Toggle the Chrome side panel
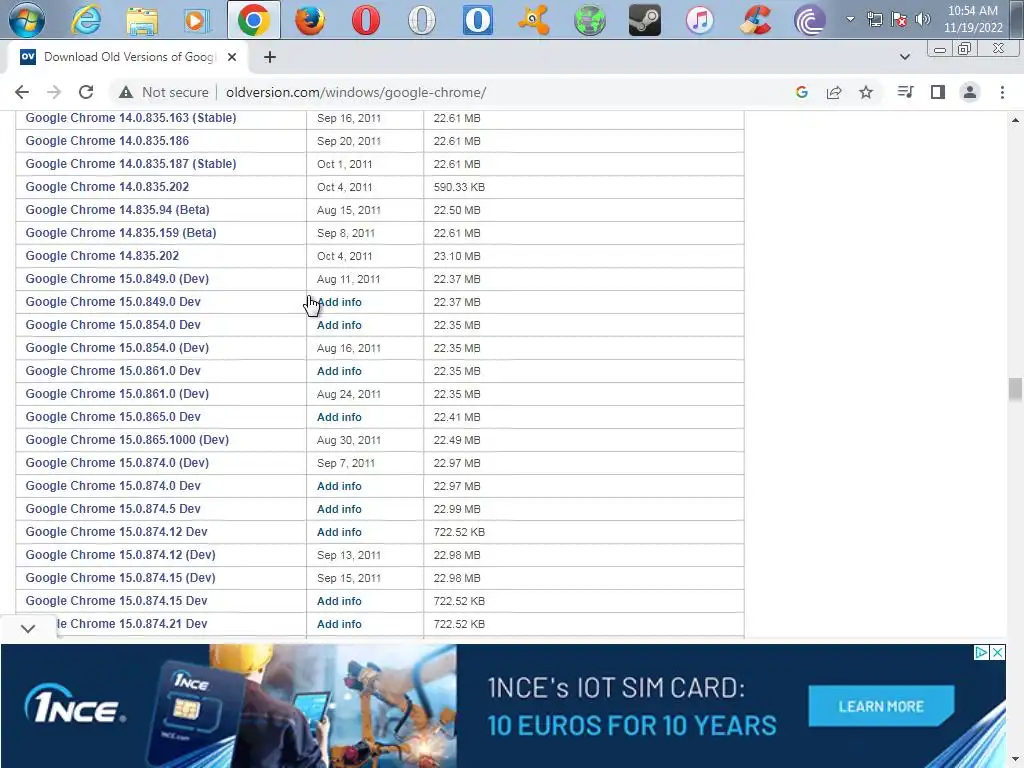Viewport: 1024px width, 768px height. 938,92
